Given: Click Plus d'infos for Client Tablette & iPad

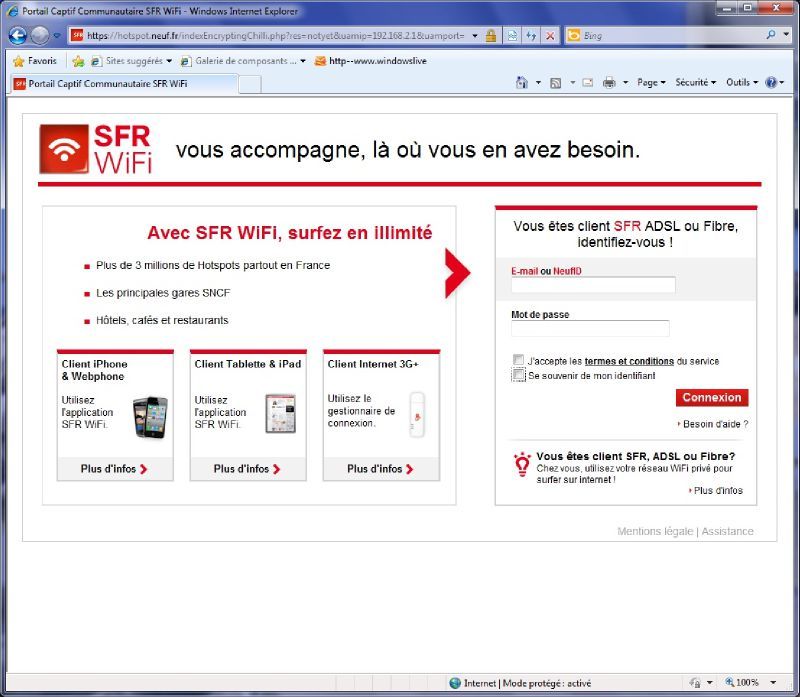Looking at the screenshot, I should tap(247, 469).
